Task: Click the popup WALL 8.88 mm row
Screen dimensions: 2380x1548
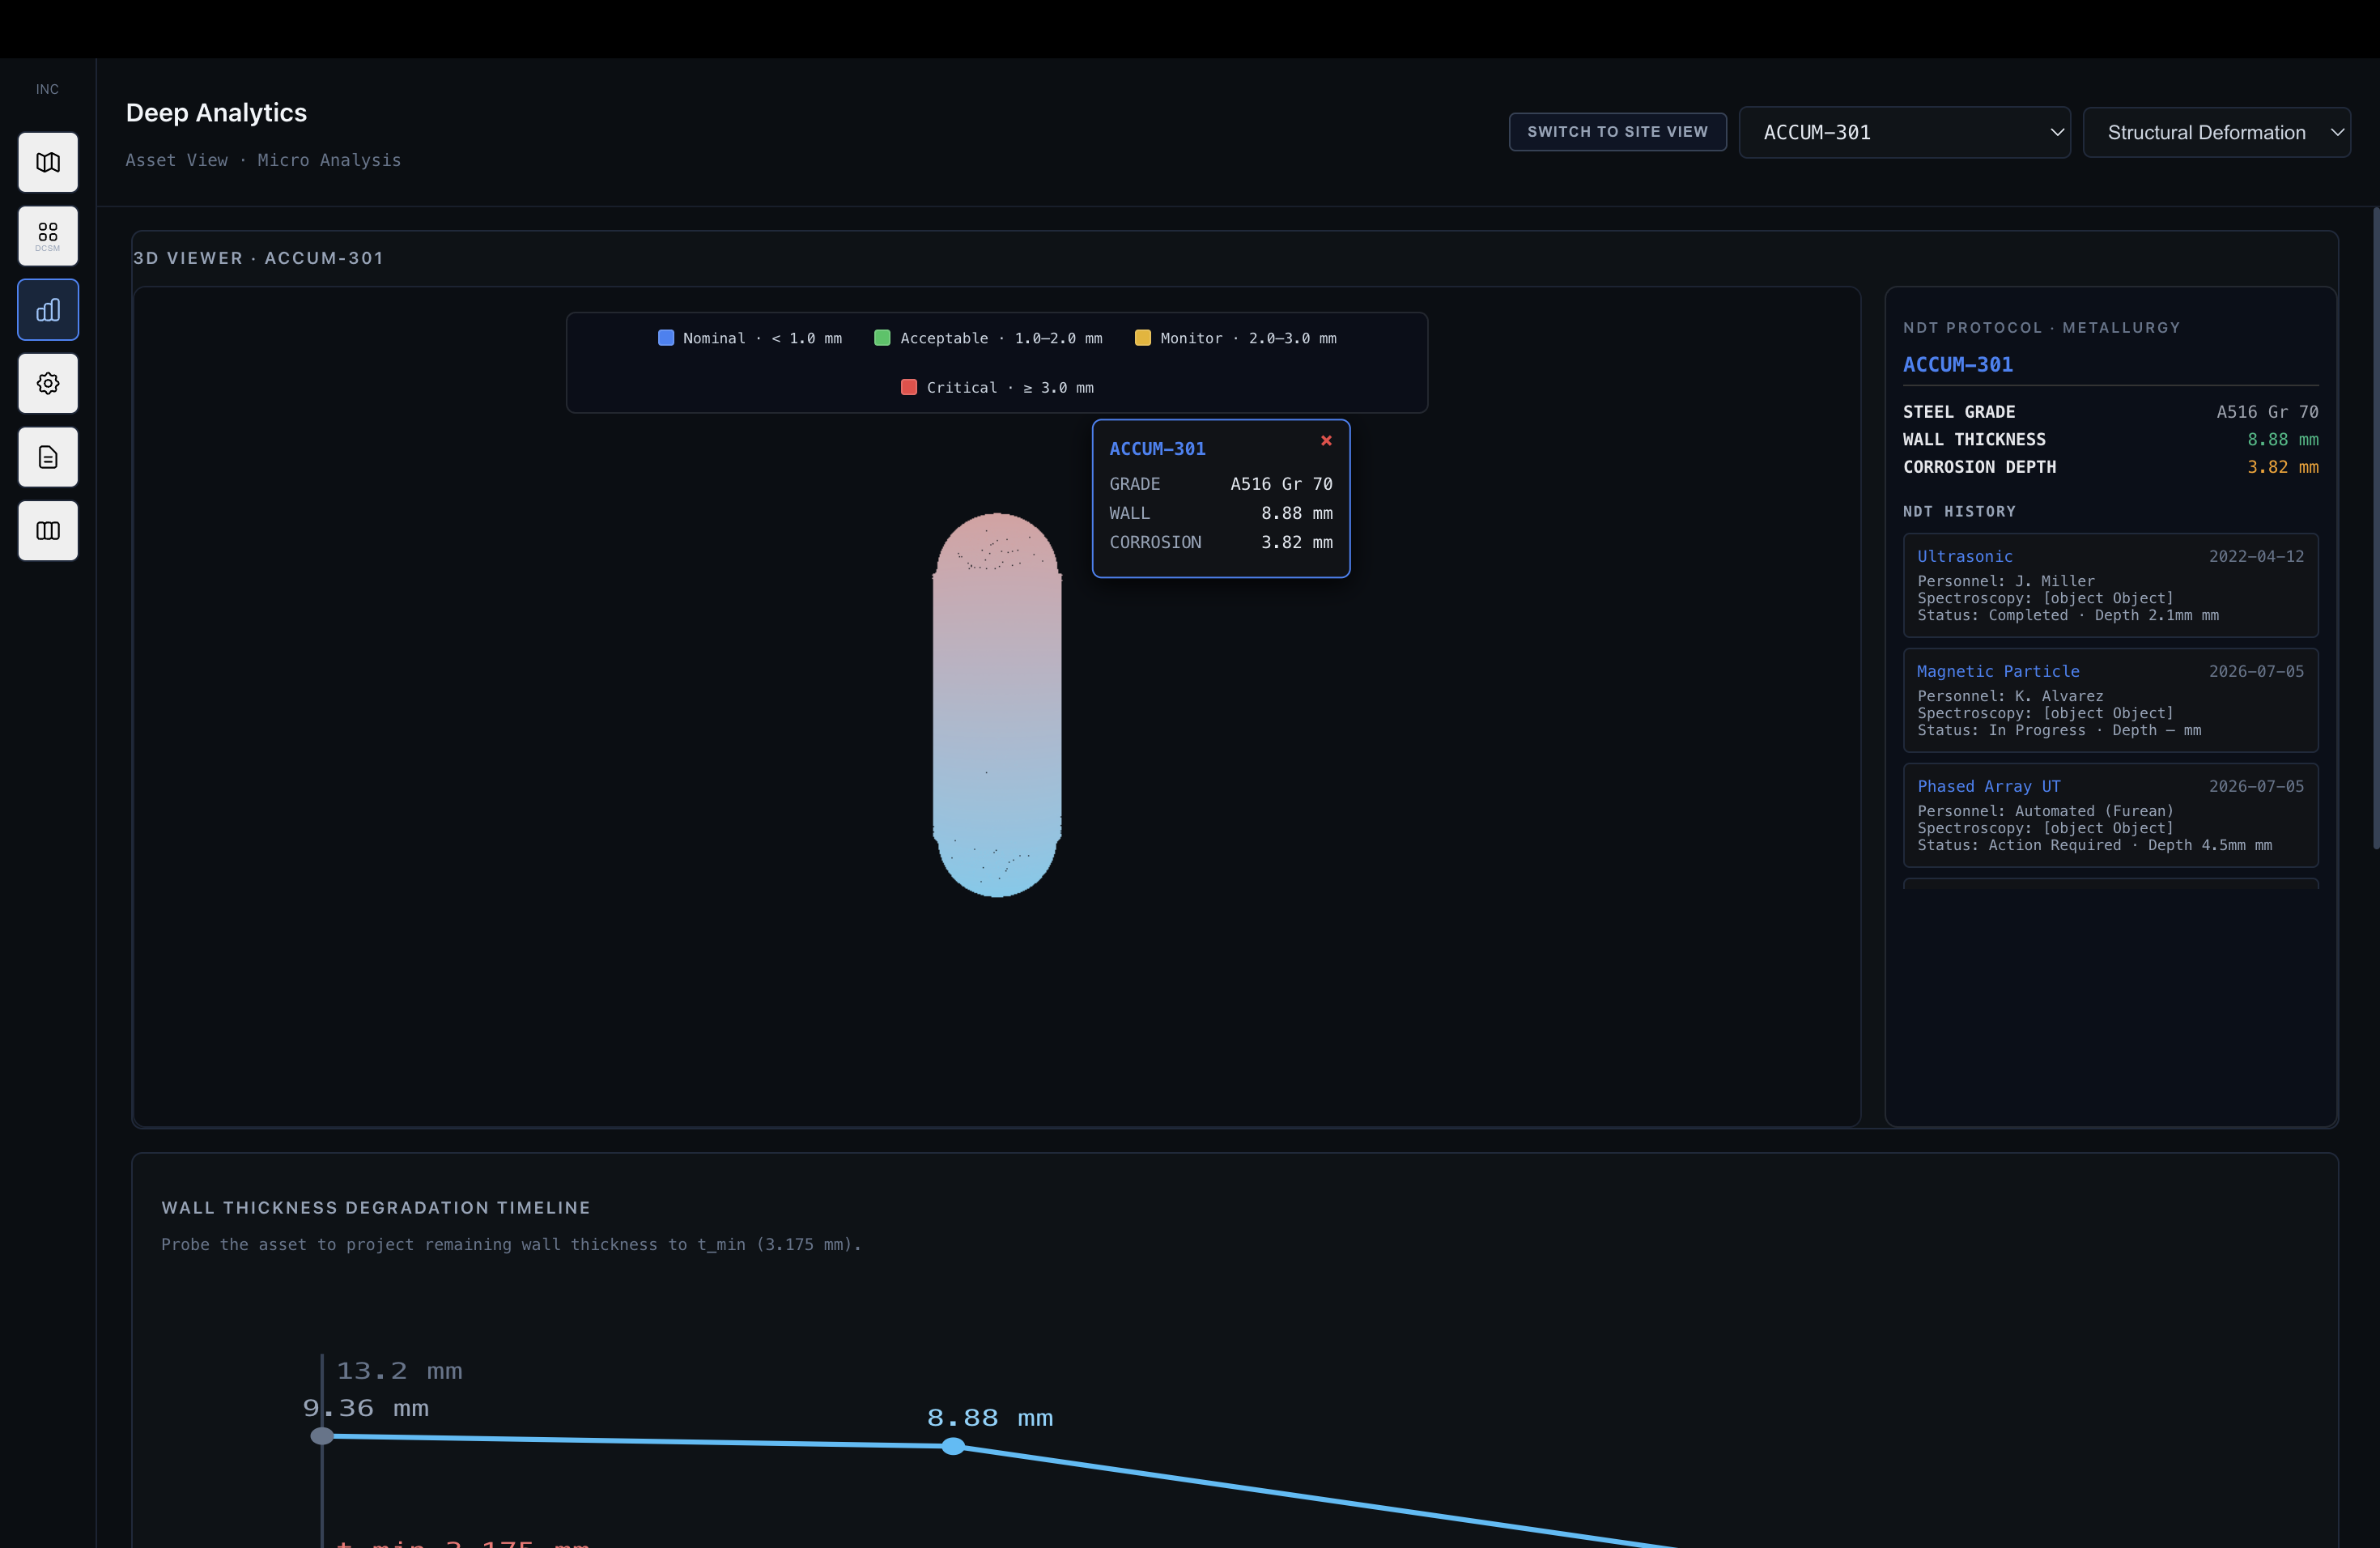Action: coord(1220,513)
